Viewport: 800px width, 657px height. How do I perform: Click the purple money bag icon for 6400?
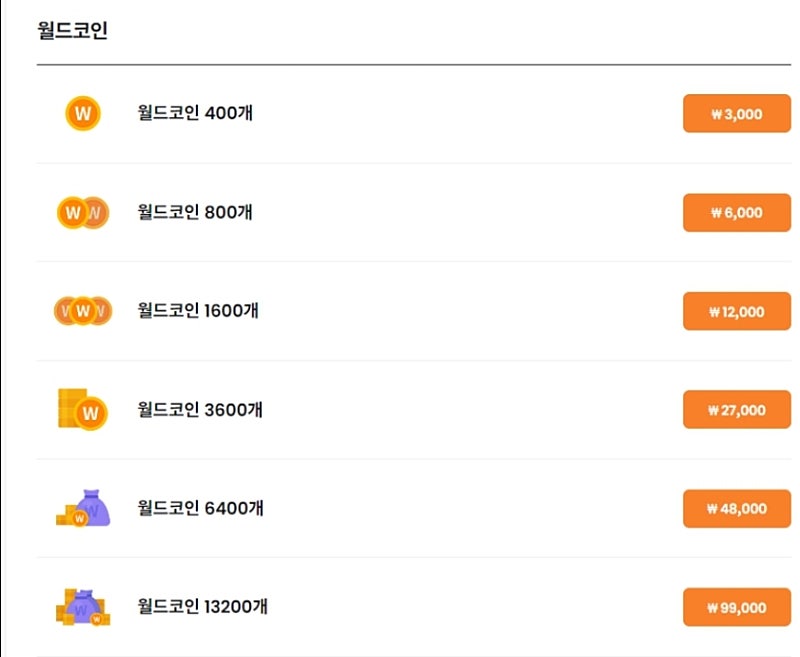[83, 508]
